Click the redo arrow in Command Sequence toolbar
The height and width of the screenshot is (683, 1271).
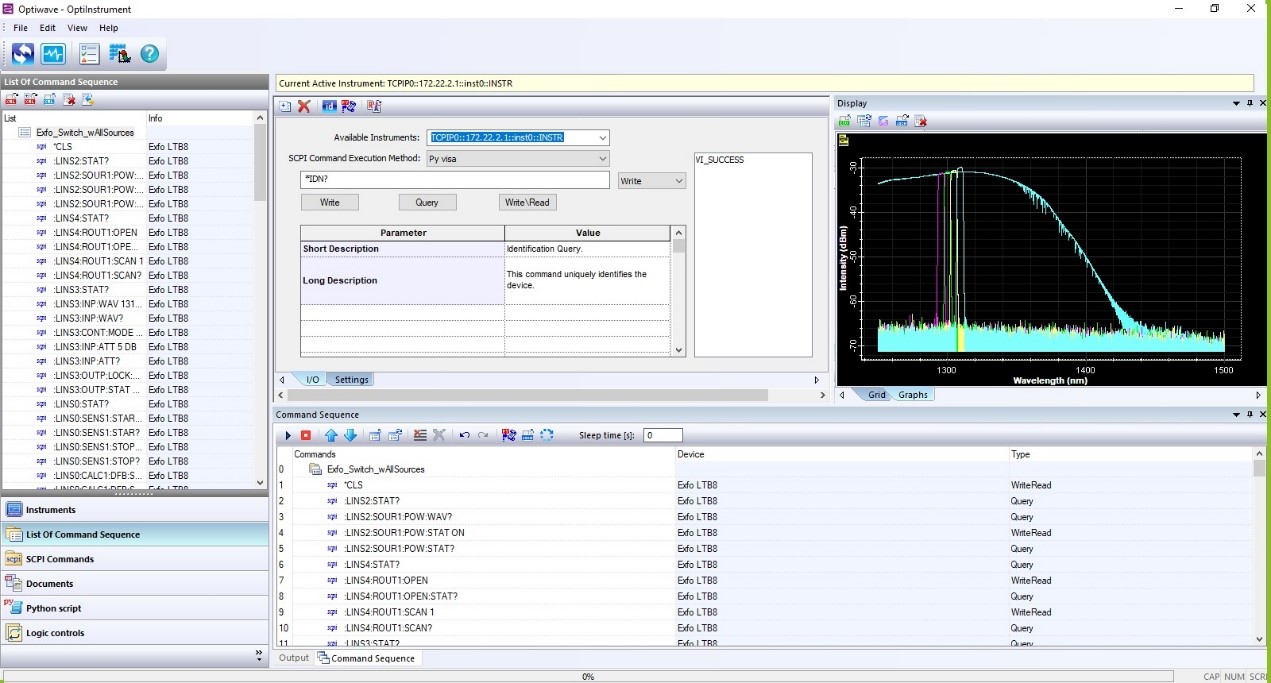click(x=483, y=435)
